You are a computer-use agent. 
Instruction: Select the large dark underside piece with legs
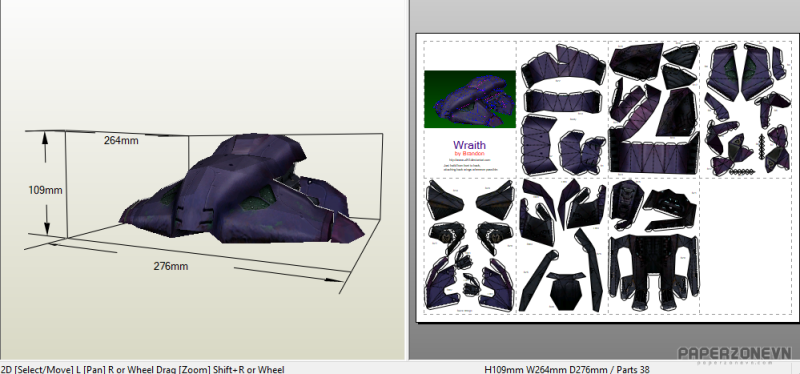tap(653, 273)
